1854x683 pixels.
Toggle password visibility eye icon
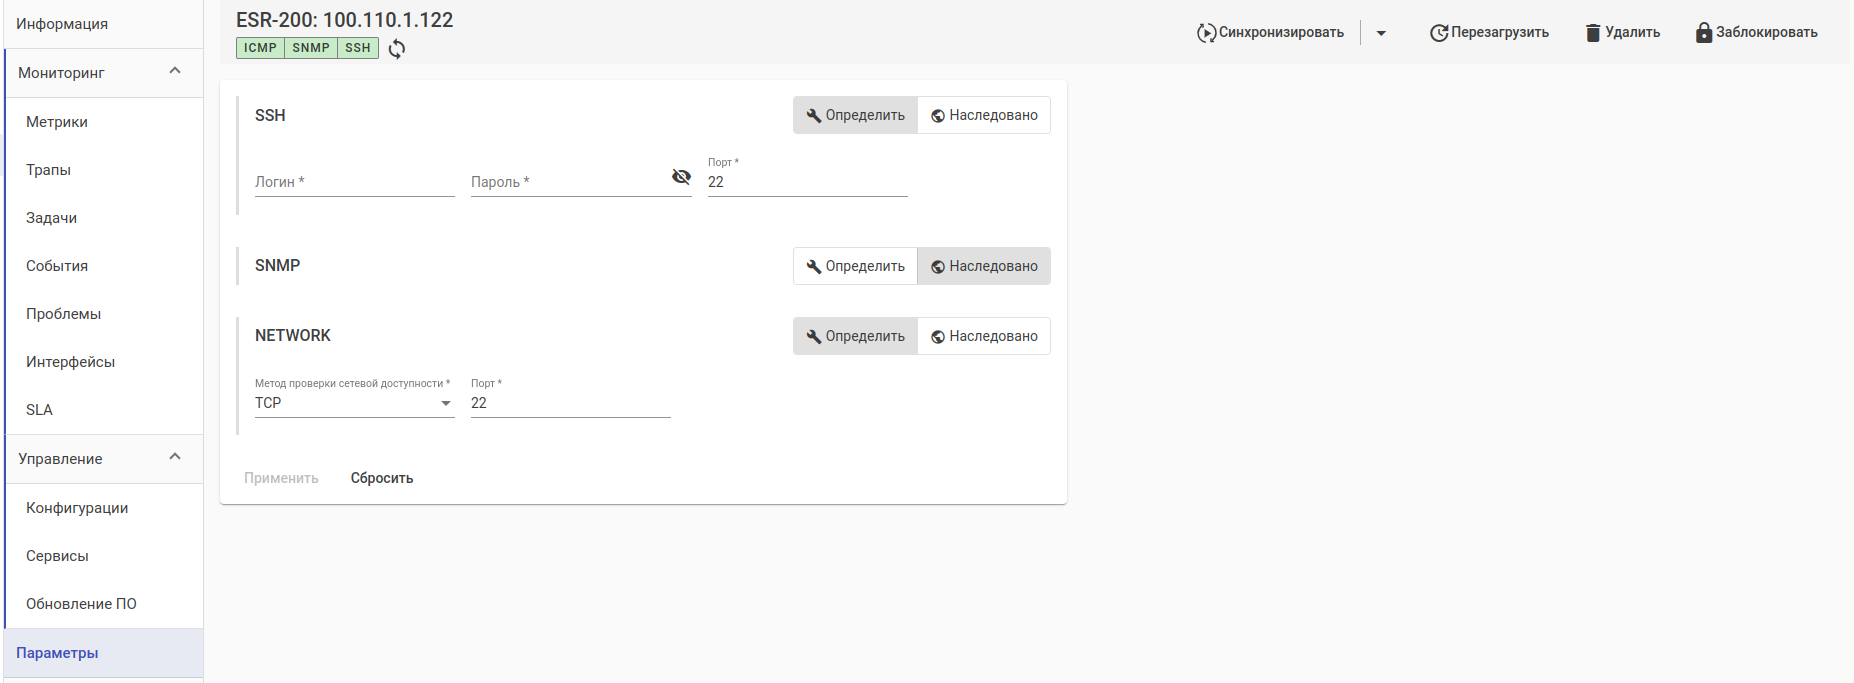click(x=681, y=177)
